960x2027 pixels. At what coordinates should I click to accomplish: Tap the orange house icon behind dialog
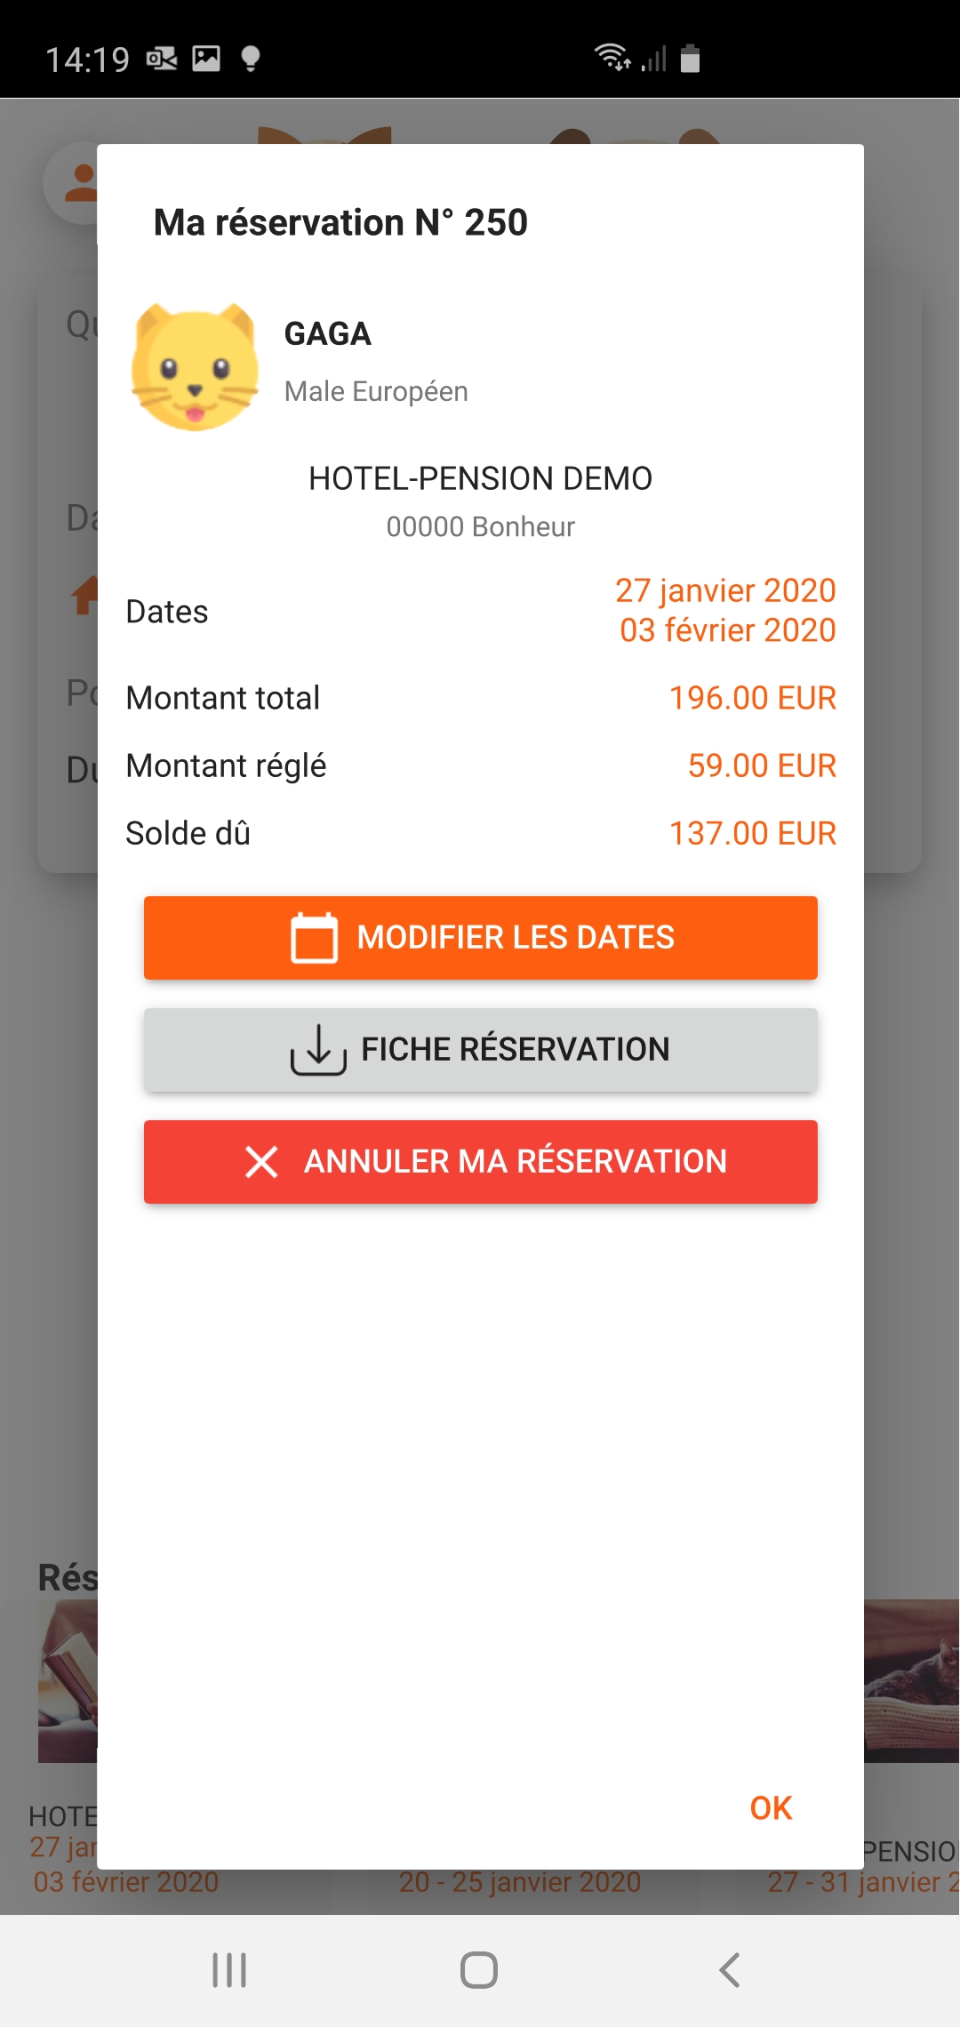84,595
